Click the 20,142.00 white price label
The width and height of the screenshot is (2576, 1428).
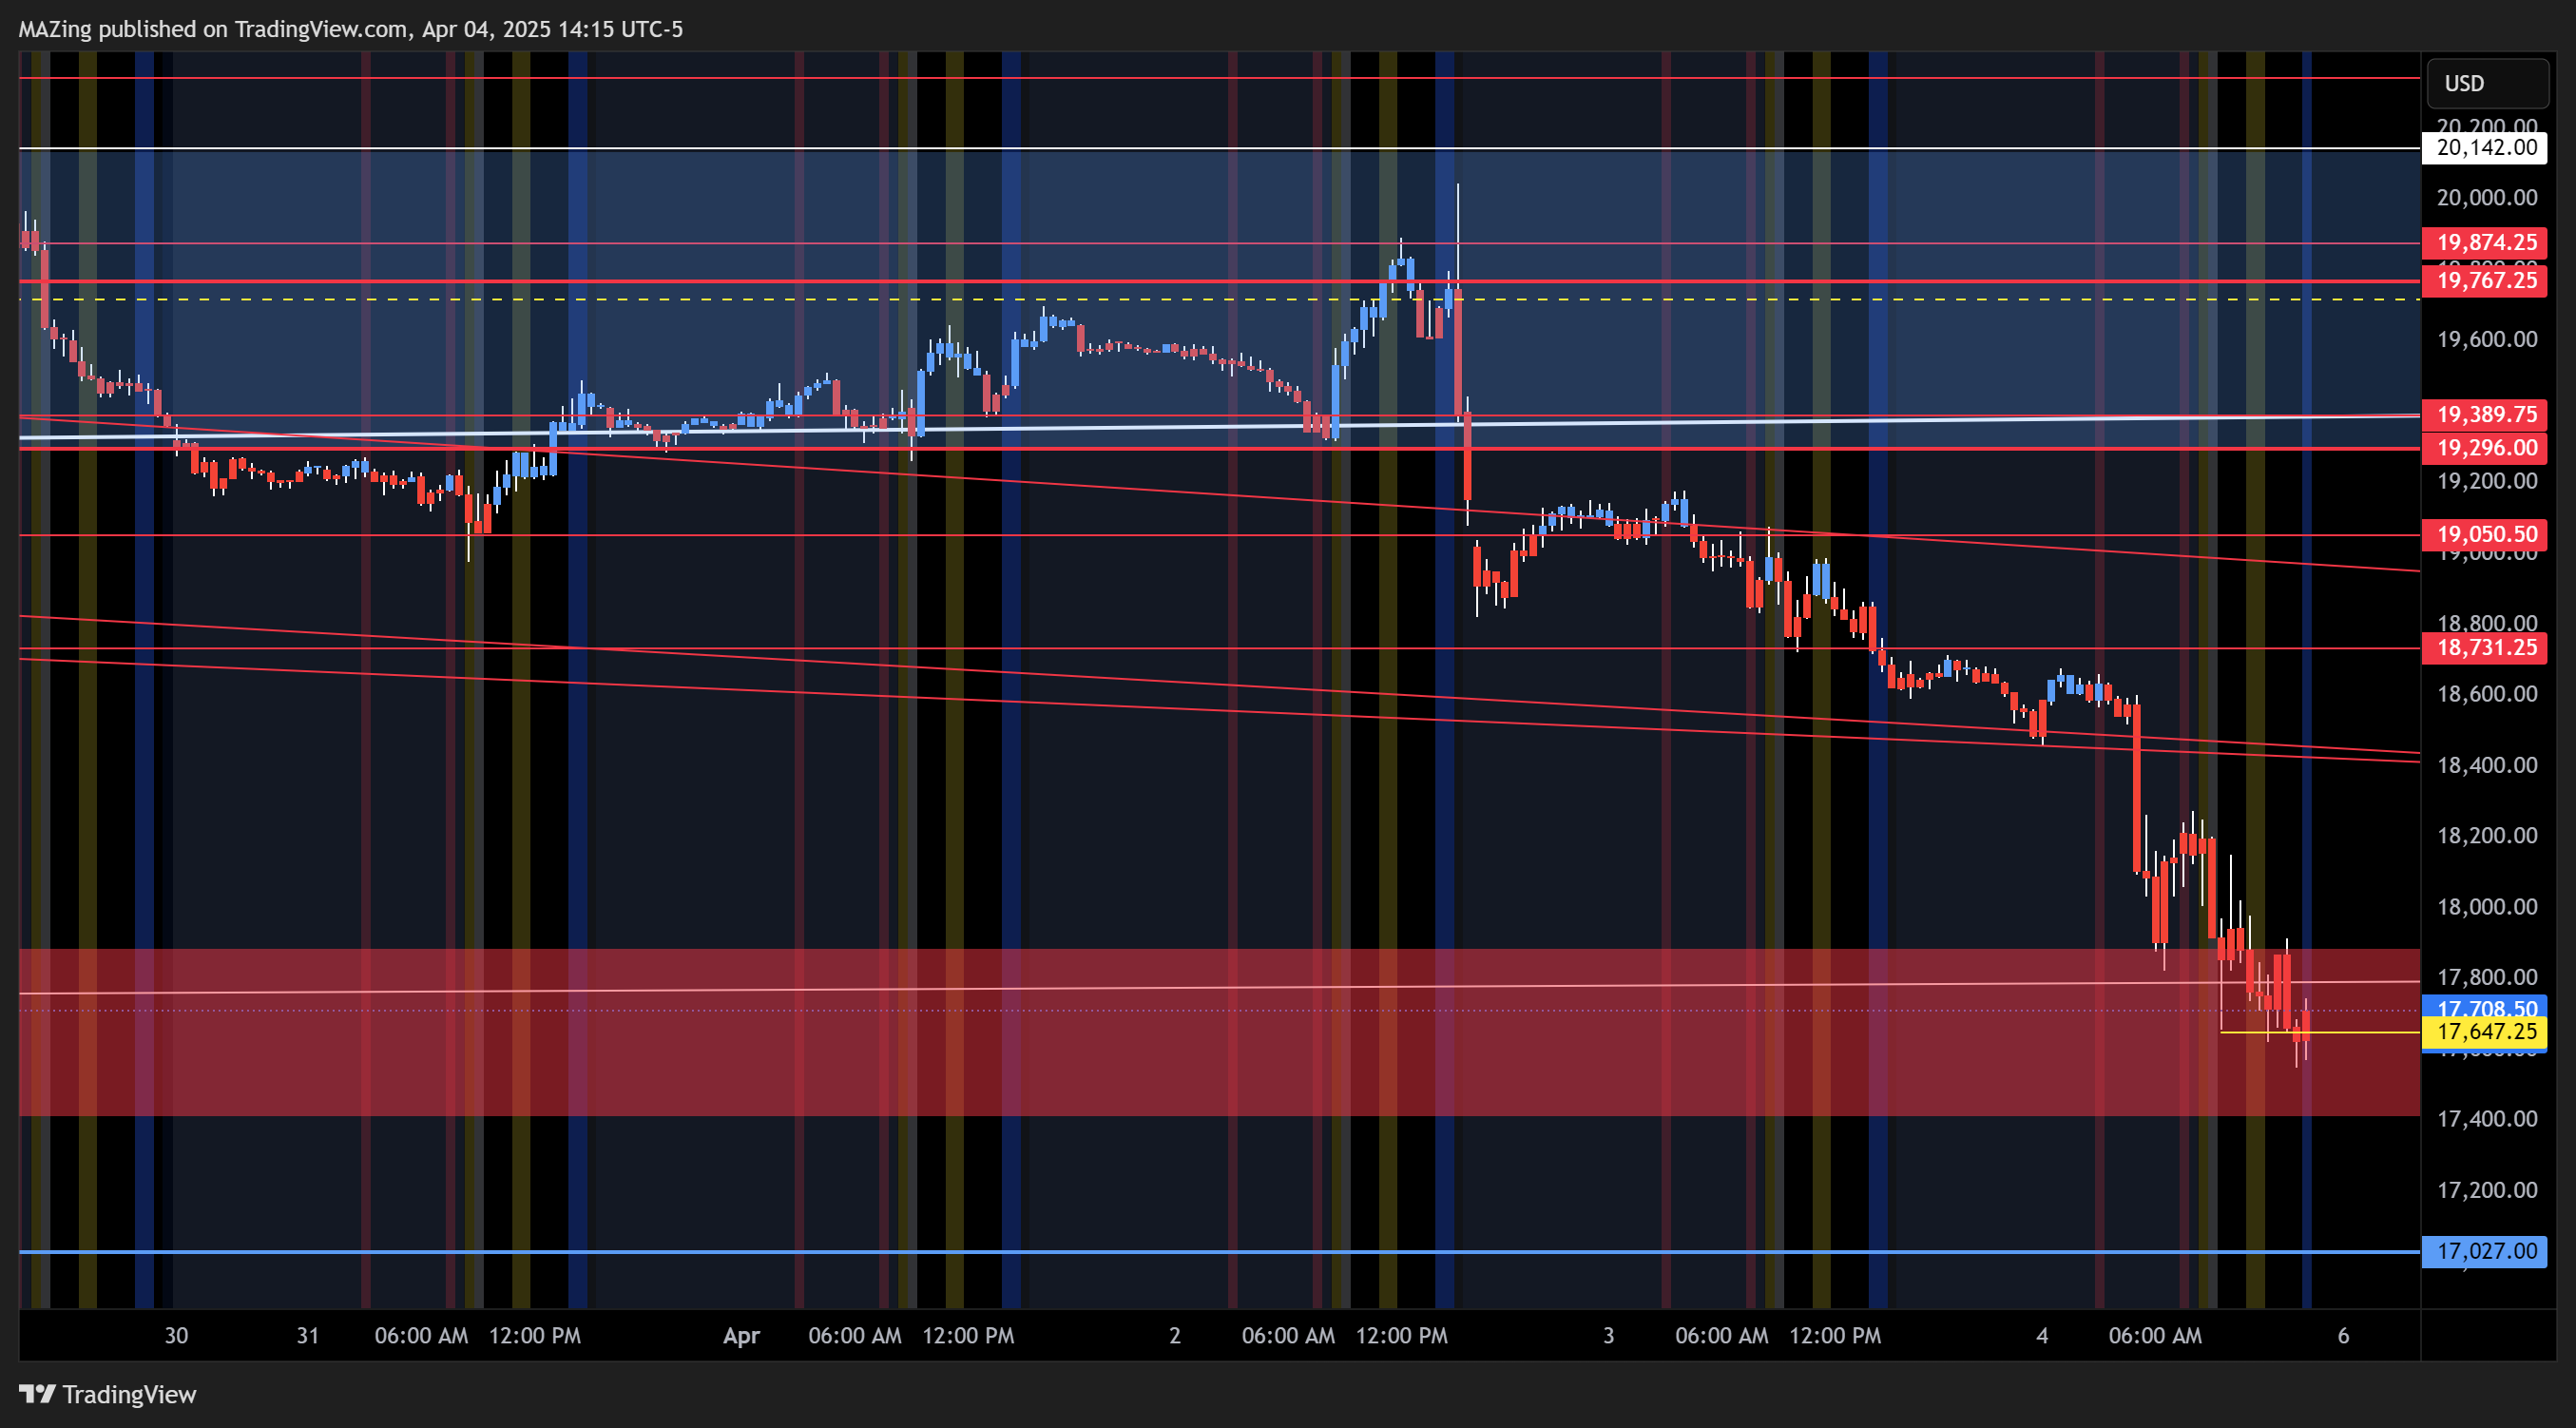(x=2484, y=148)
